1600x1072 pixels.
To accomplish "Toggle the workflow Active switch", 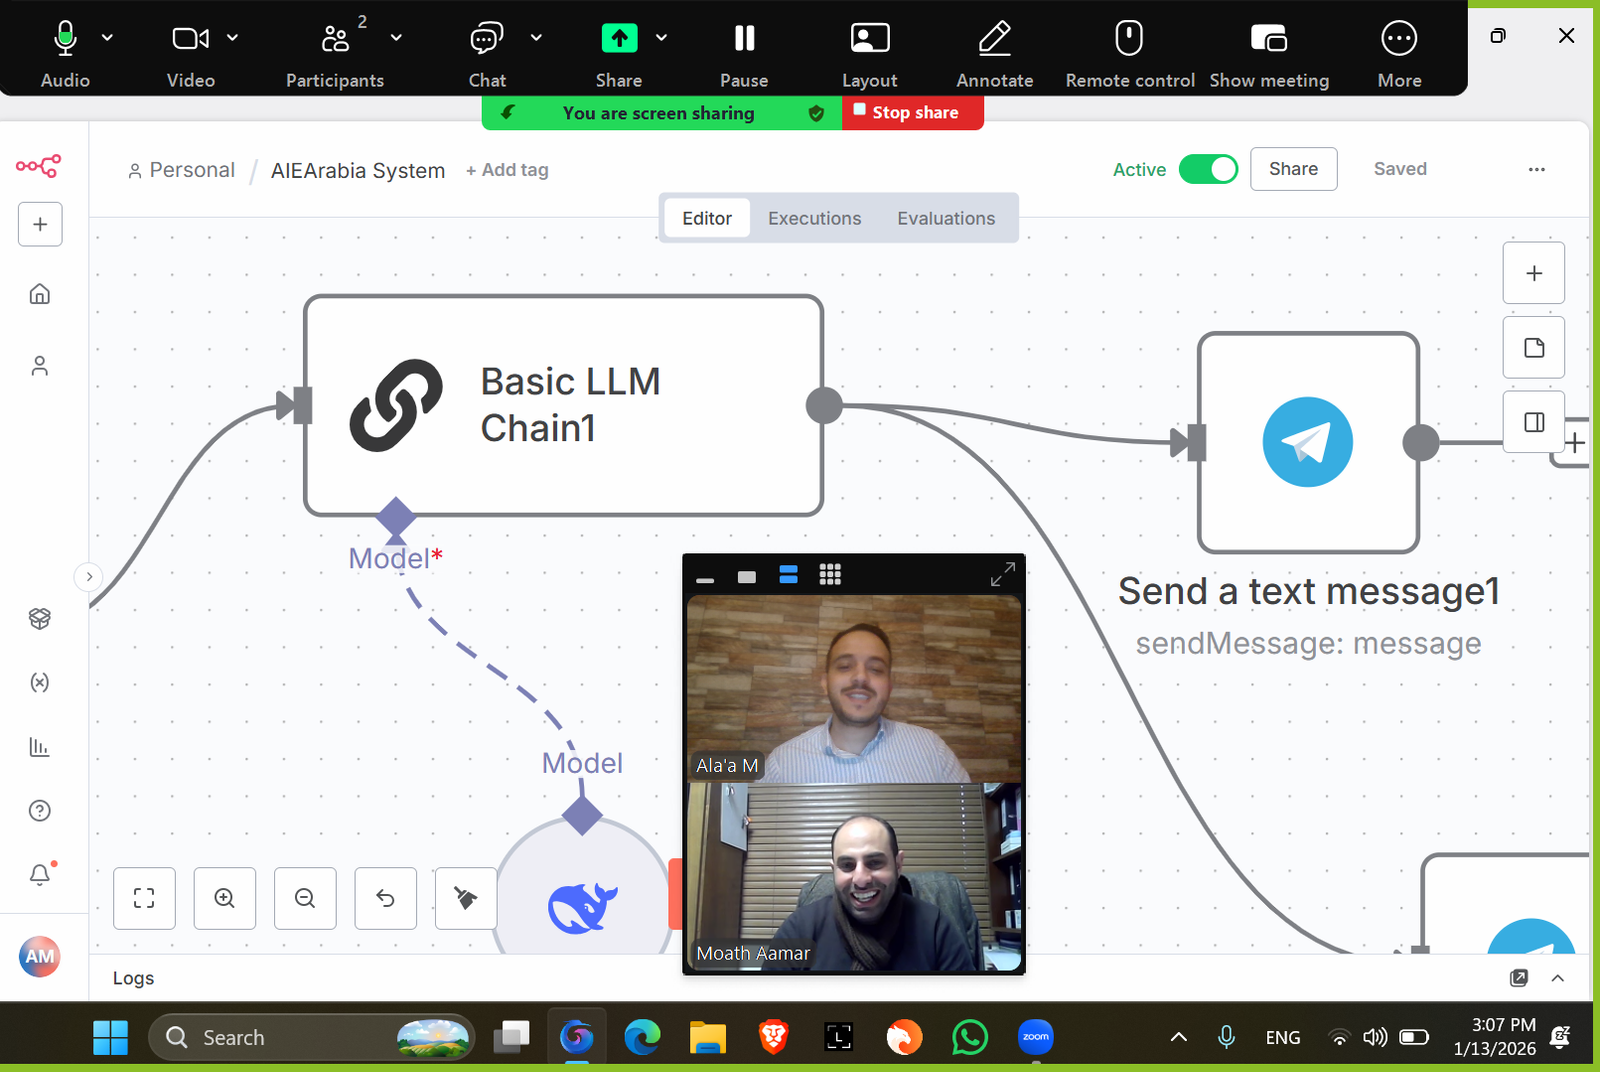I will coord(1208,169).
